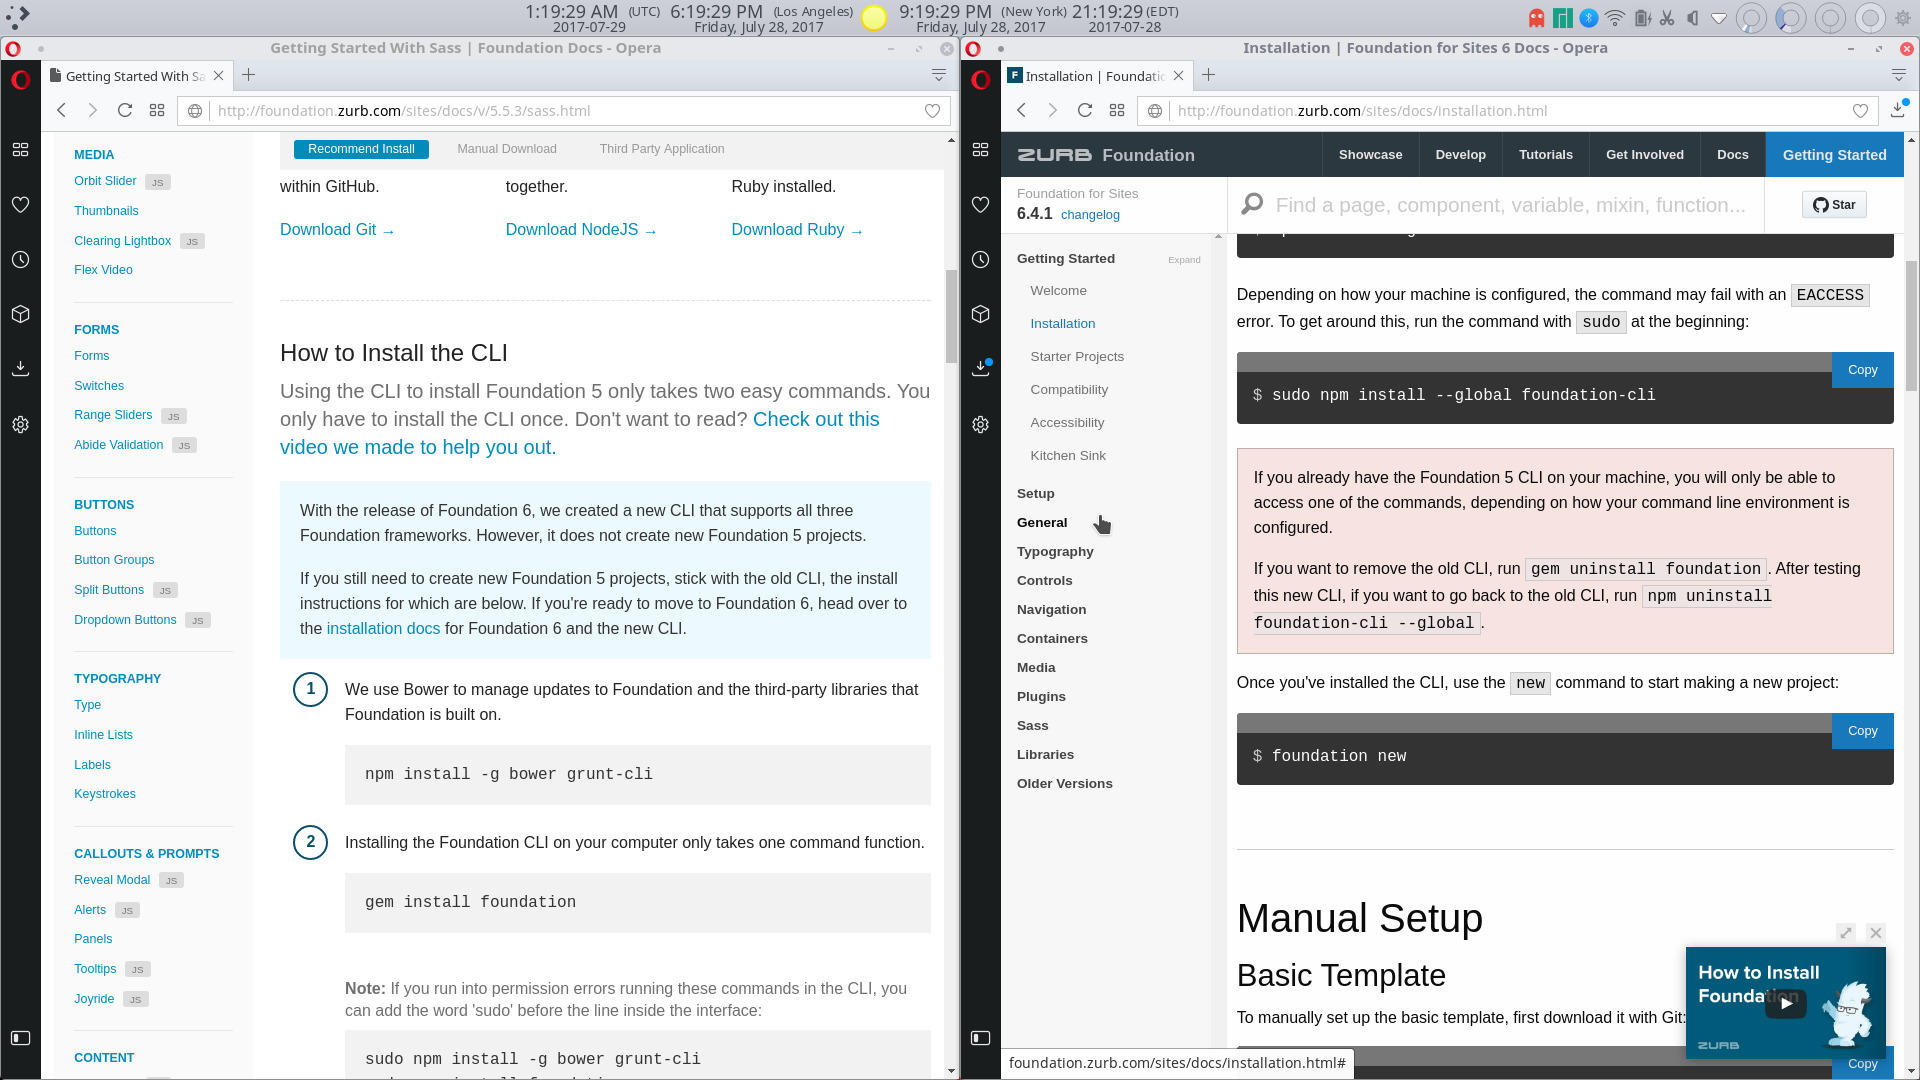The image size is (1920, 1080).
Task: Open Showcase in Foundation top menu
Action: click(x=1370, y=155)
